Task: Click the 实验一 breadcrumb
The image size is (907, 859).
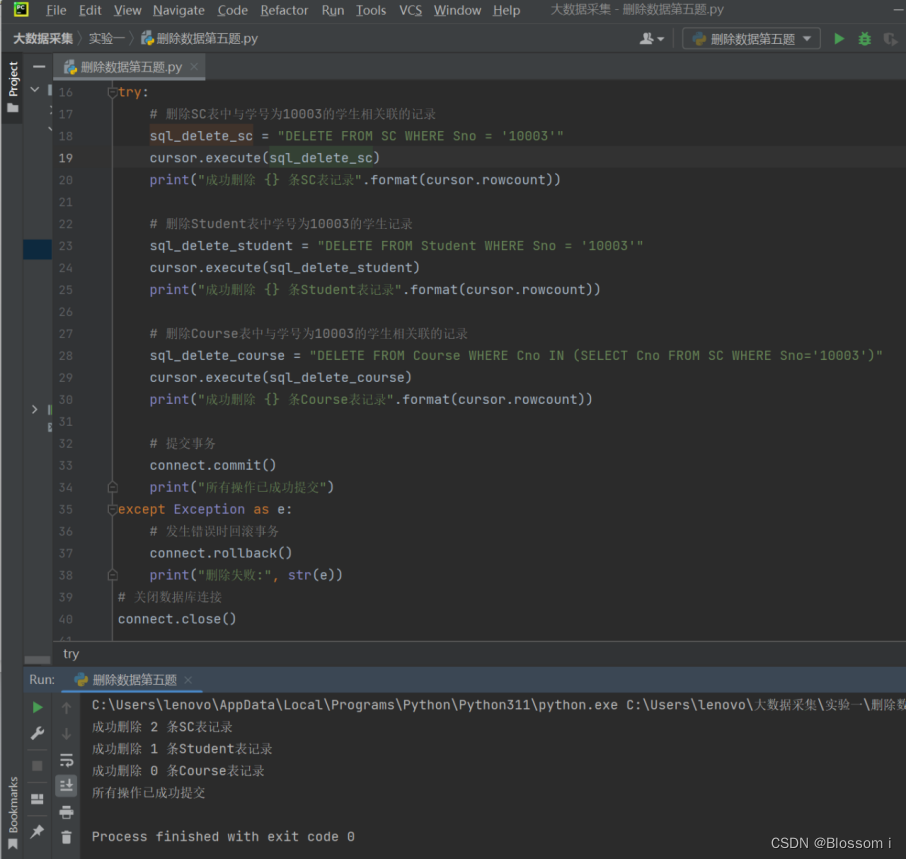Action: click(106, 39)
